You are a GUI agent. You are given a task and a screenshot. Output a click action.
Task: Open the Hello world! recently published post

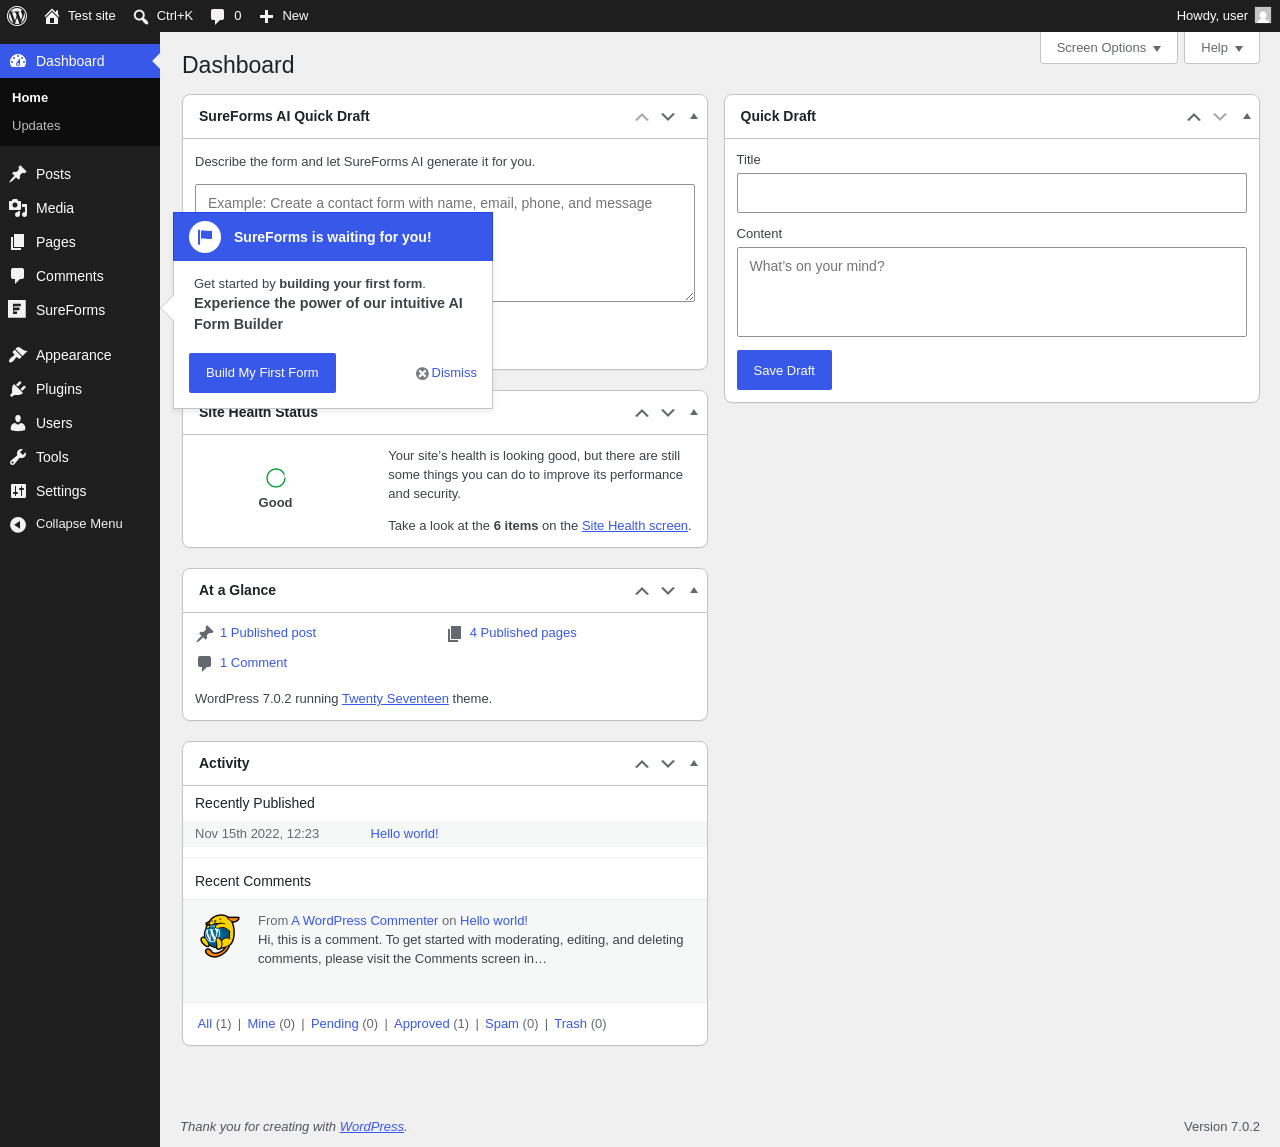(404, 834)
